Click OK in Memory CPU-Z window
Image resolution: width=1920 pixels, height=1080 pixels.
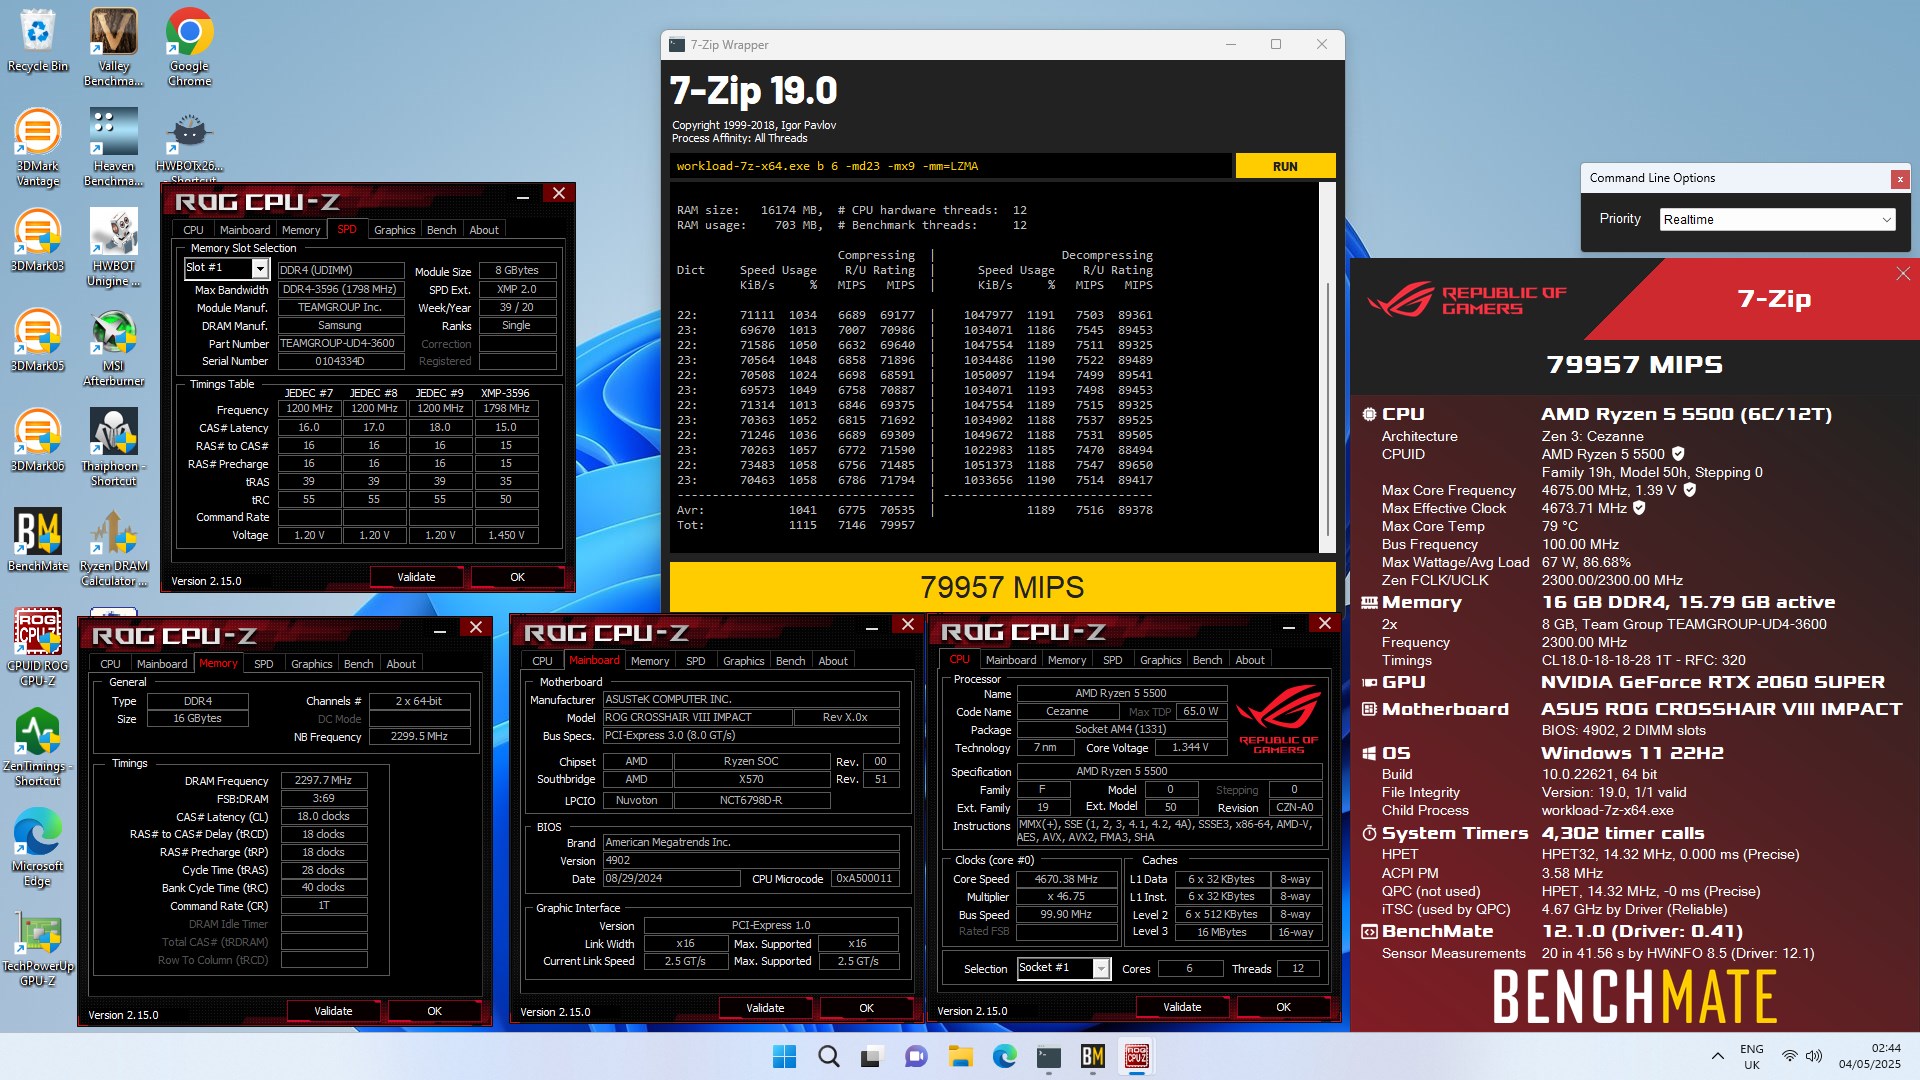point(434,1011)
